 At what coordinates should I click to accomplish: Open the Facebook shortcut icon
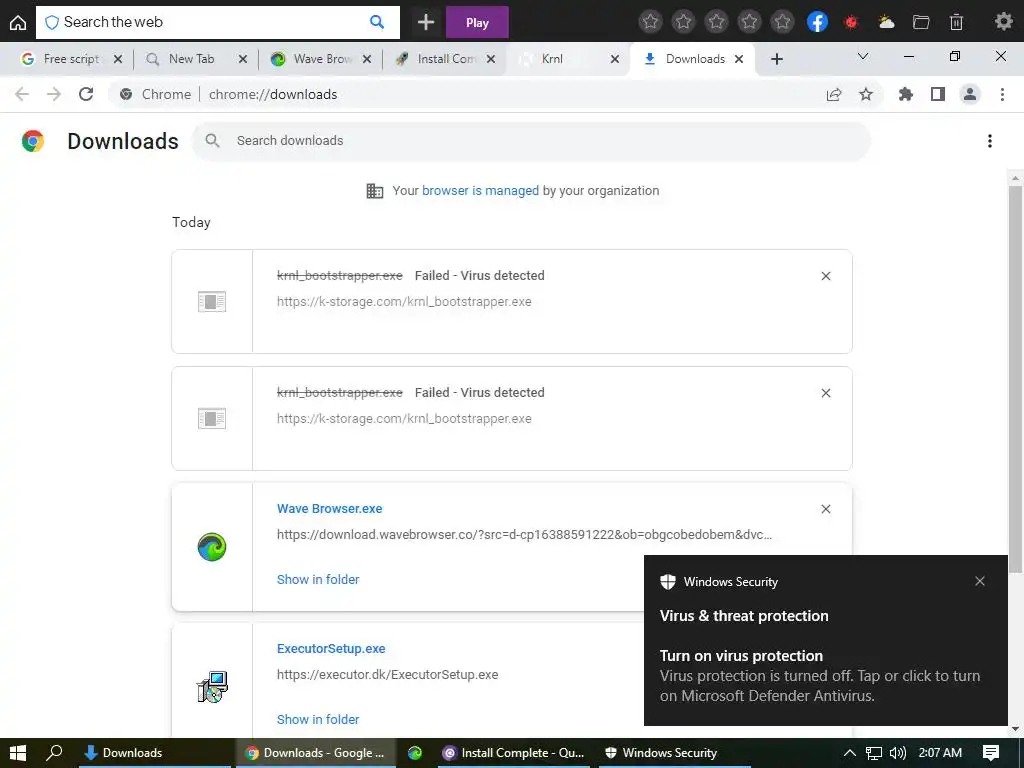pos(817,22)
